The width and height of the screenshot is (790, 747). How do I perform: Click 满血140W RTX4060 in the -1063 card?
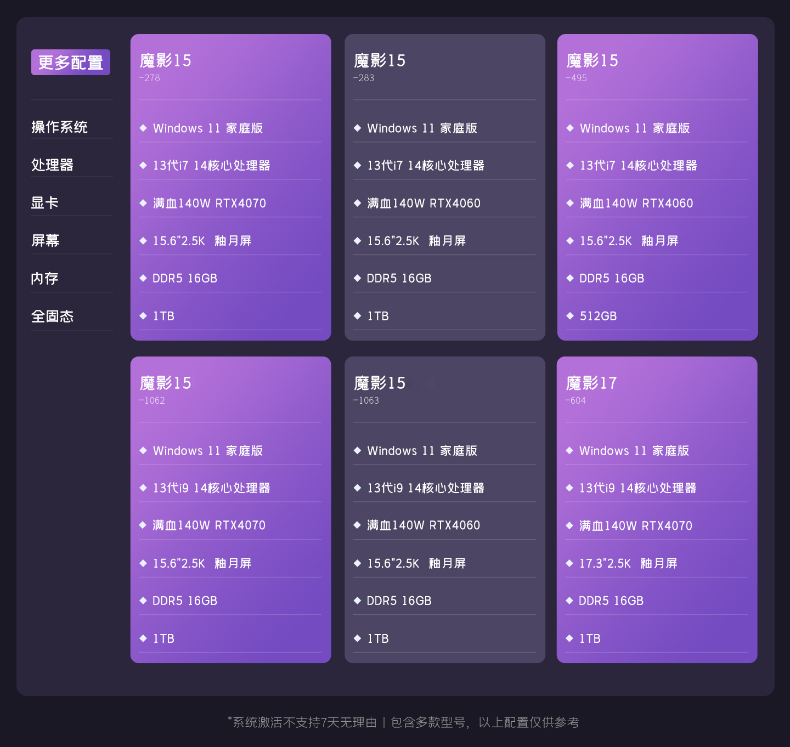point(424,525)
